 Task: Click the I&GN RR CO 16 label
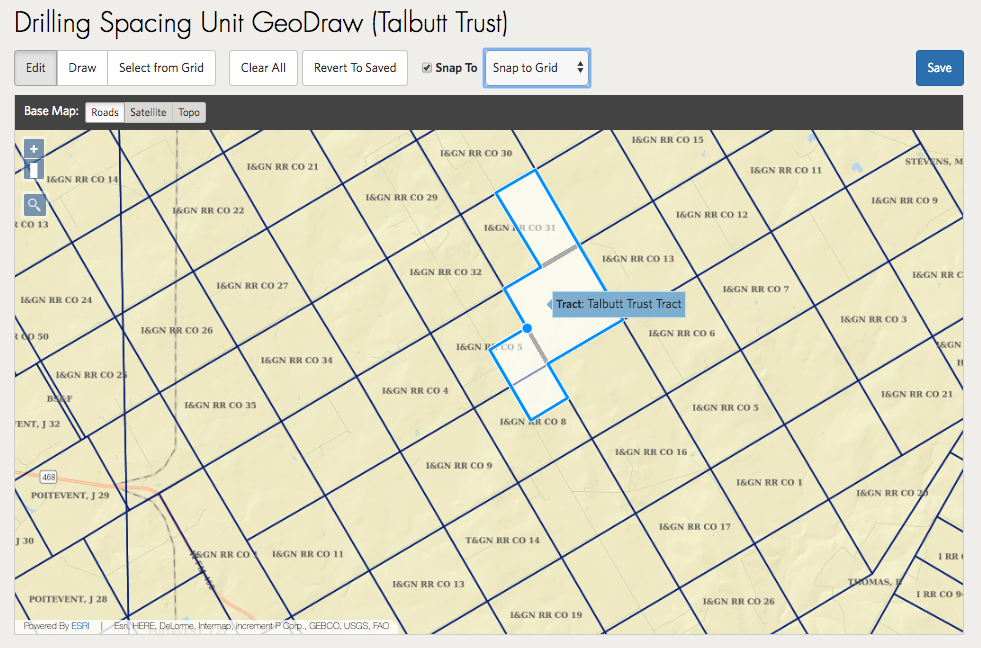tap(651, 452)
